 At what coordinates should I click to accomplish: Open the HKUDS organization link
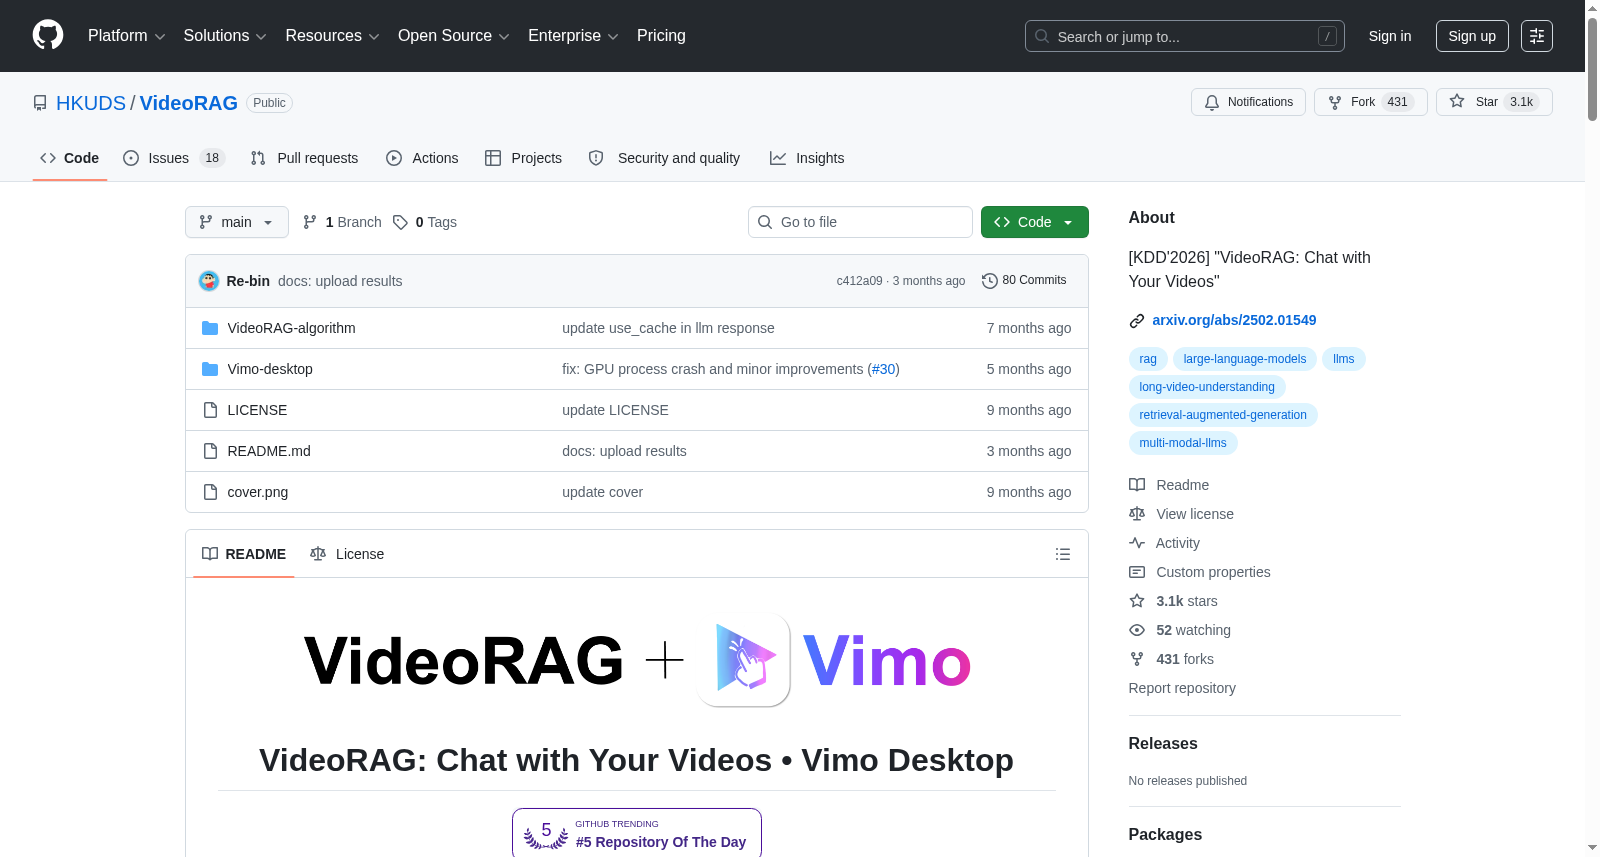[91, 103]
